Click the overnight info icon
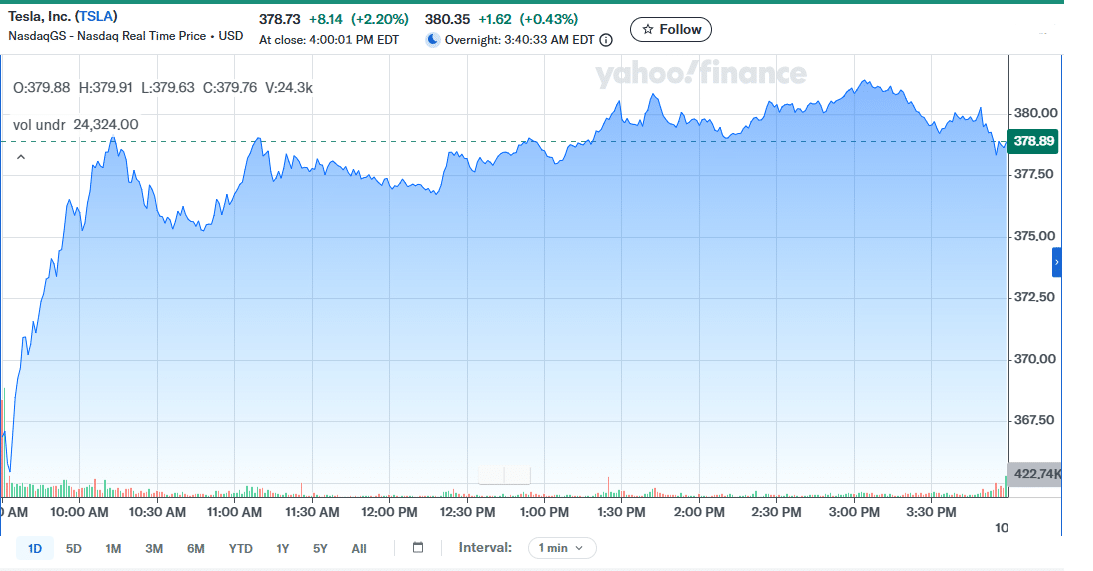 606,40
